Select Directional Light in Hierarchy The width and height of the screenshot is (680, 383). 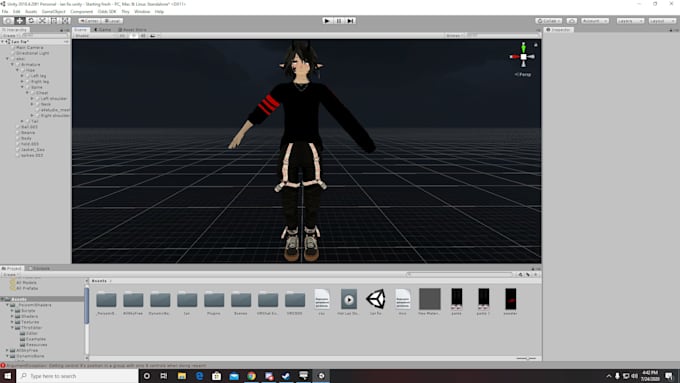tap(33, 53)
